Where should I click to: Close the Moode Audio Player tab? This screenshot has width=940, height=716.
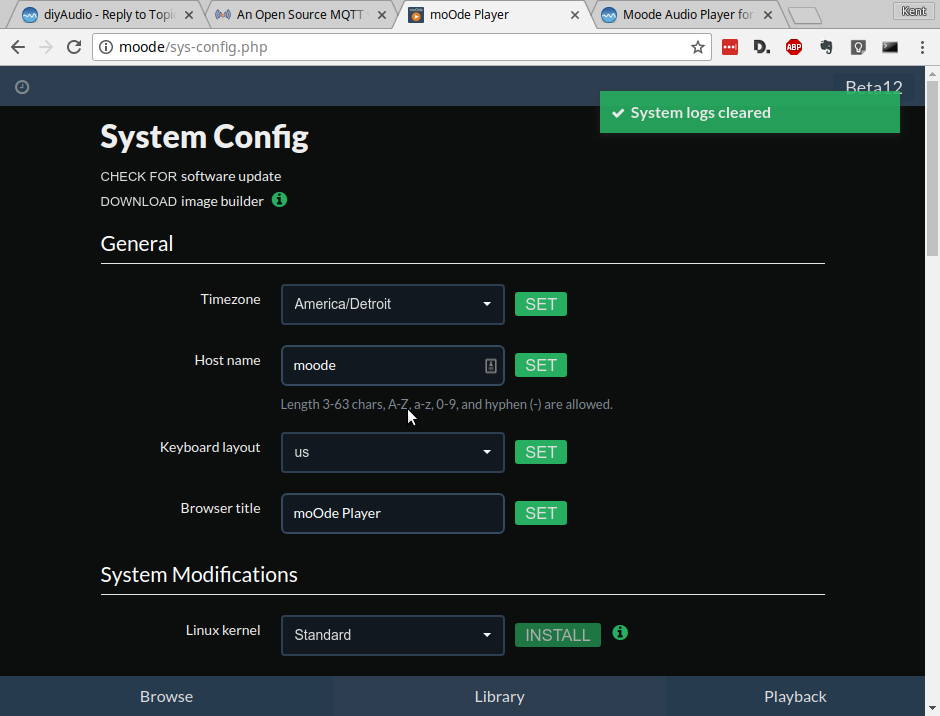pos(767,15)
